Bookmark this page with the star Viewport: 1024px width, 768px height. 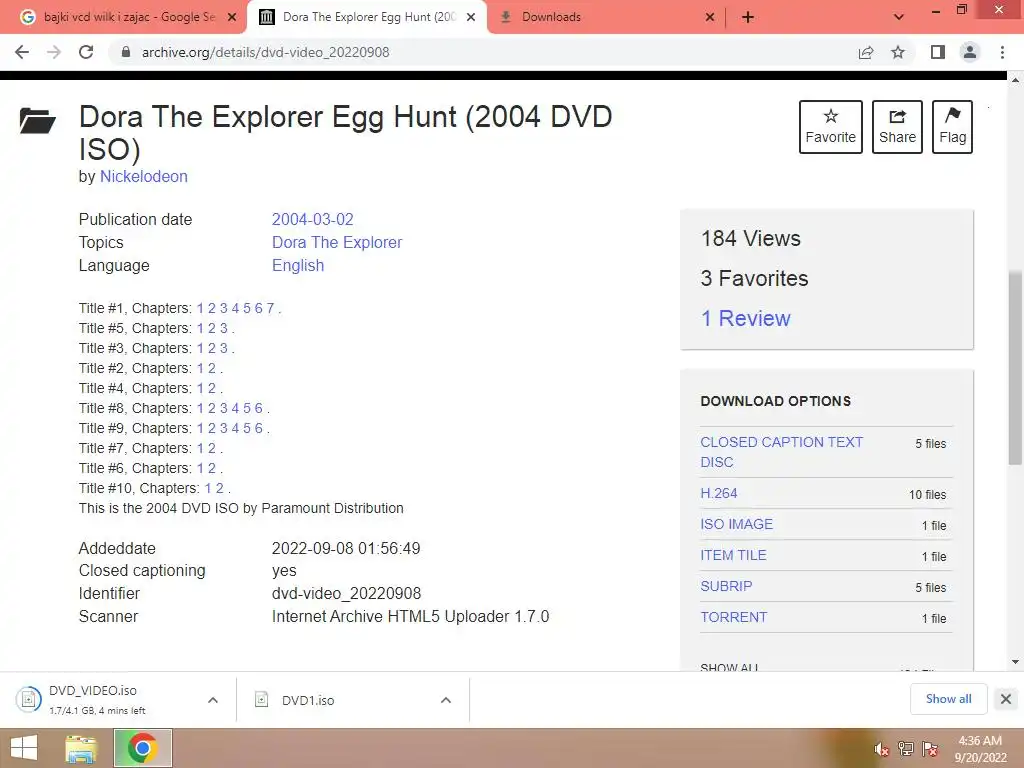(899, 52)
